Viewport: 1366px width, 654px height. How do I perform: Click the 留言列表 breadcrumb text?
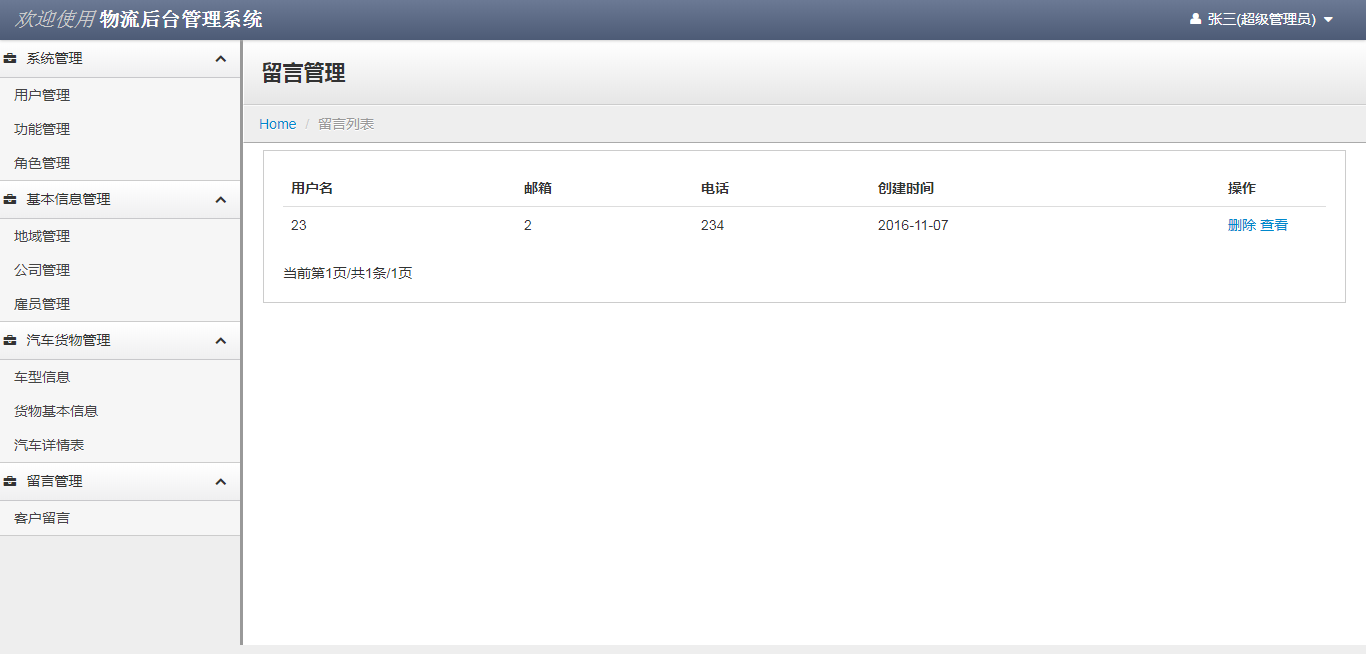[346, 124]
